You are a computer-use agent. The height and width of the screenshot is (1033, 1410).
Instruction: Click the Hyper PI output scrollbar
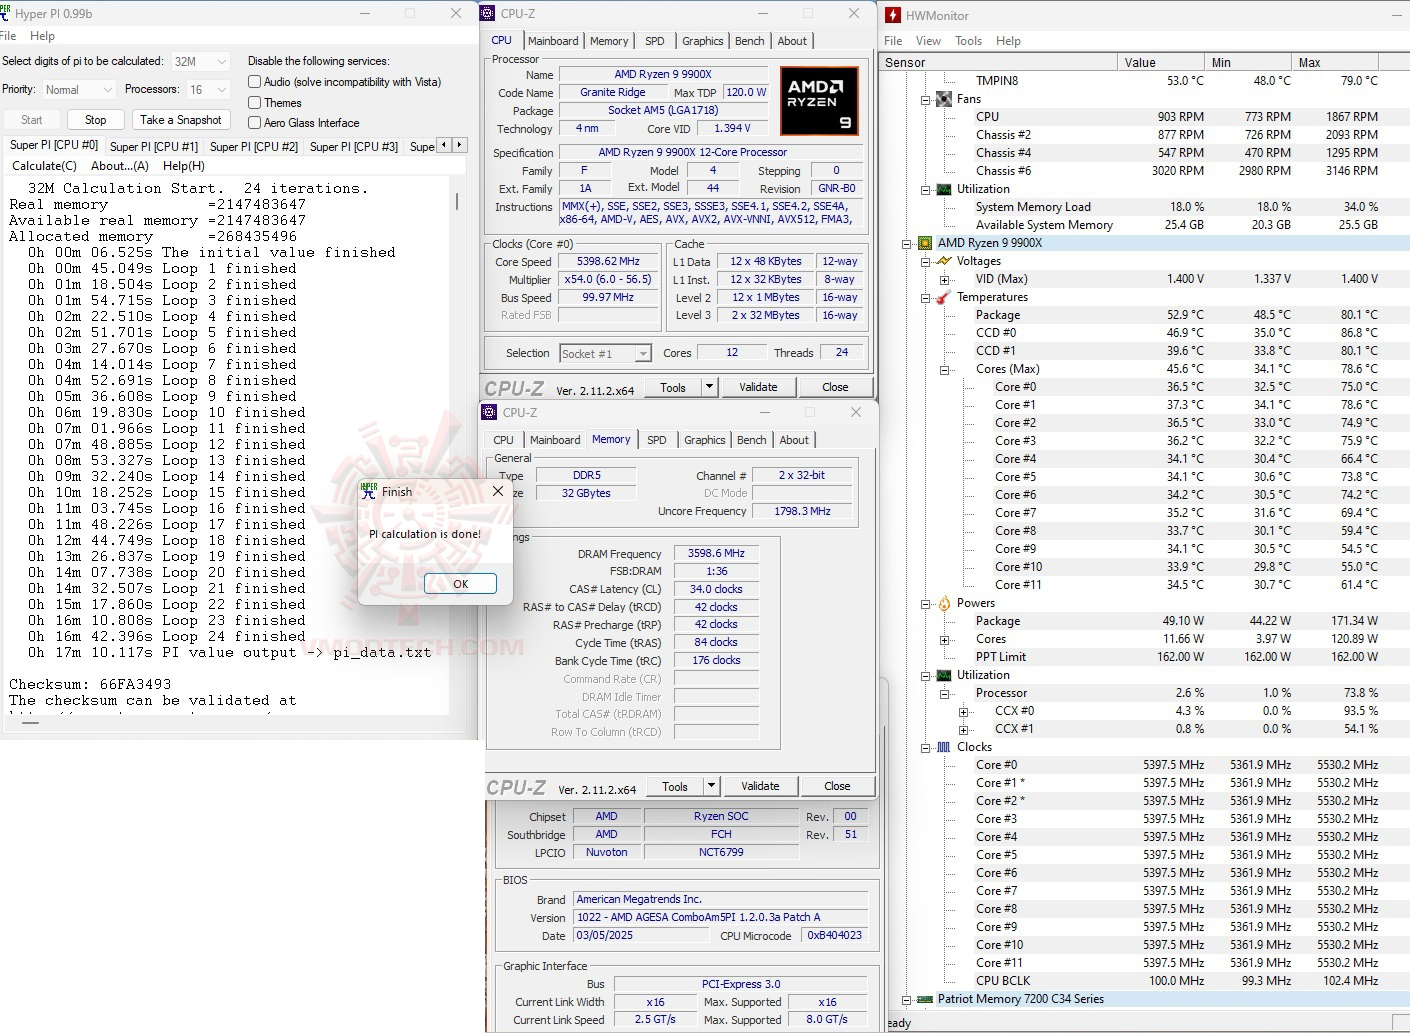pos(456,200)
